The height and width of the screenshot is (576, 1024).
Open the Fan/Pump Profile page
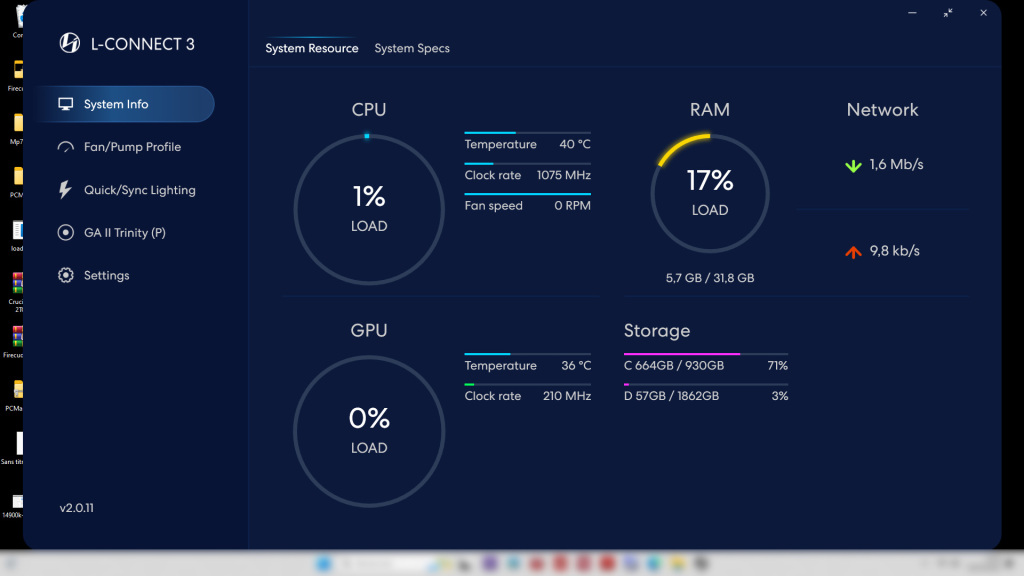132,147
